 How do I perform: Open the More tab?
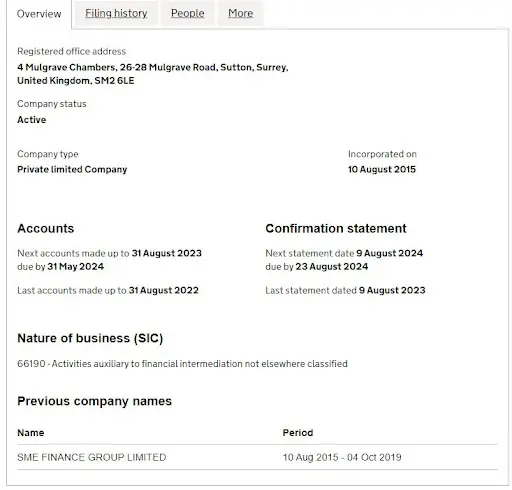click(240, 13)
